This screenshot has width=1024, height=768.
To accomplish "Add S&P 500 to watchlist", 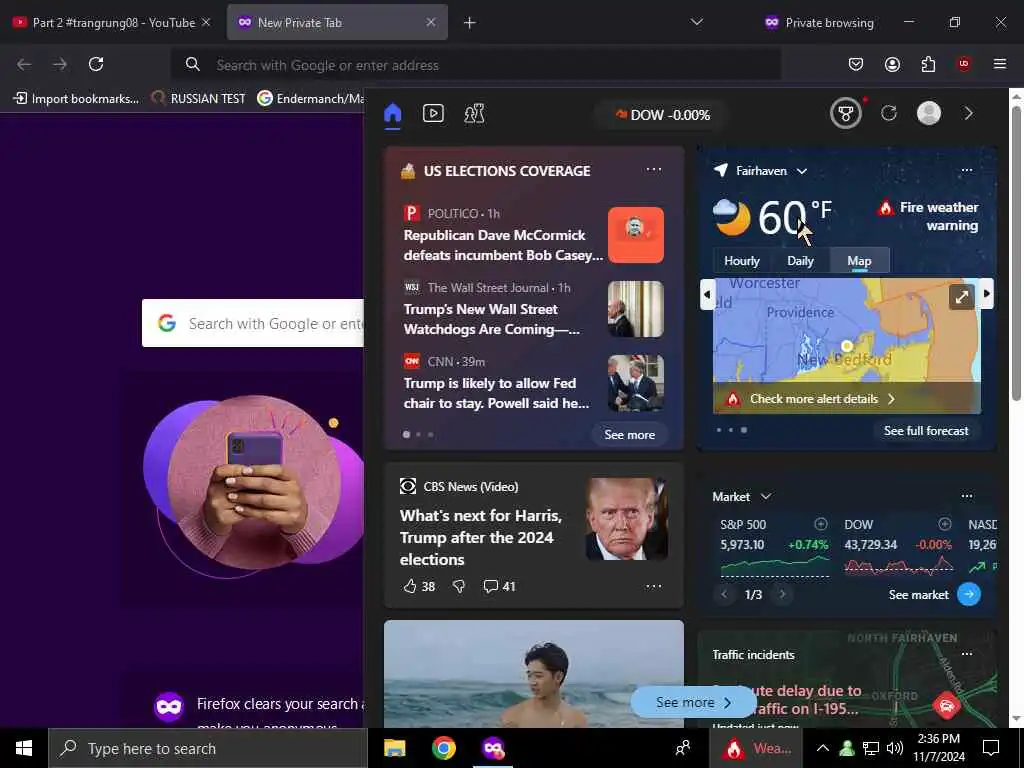I will pyautogui.click(x=821, y=524).
